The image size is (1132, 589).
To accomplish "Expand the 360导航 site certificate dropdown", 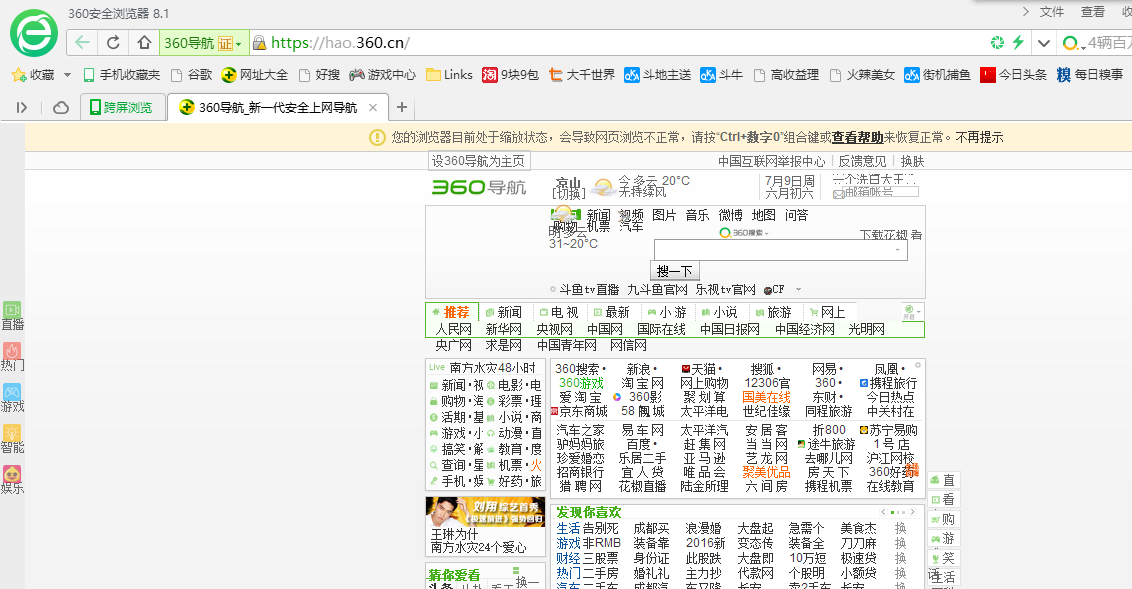I will [238, 44].
